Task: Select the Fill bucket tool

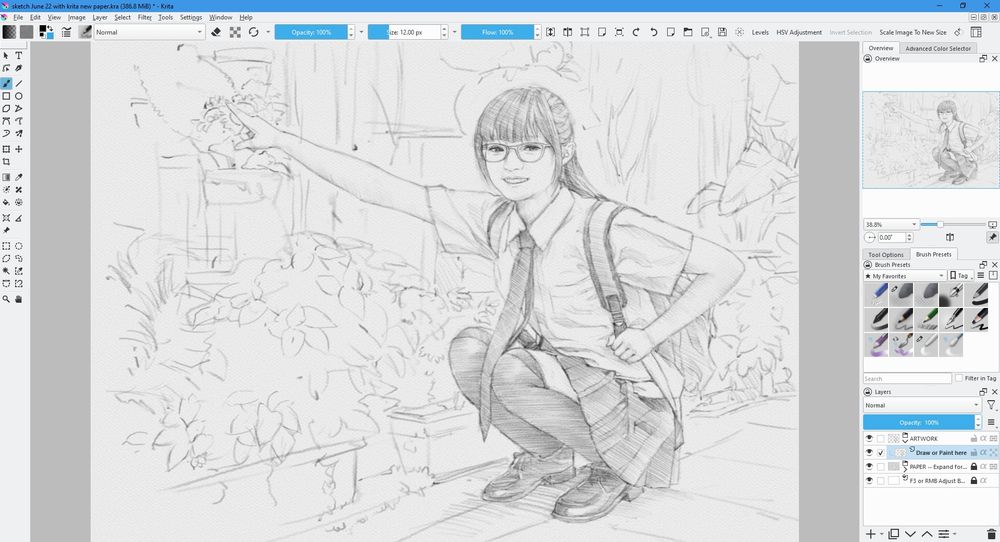Action: 6,202
